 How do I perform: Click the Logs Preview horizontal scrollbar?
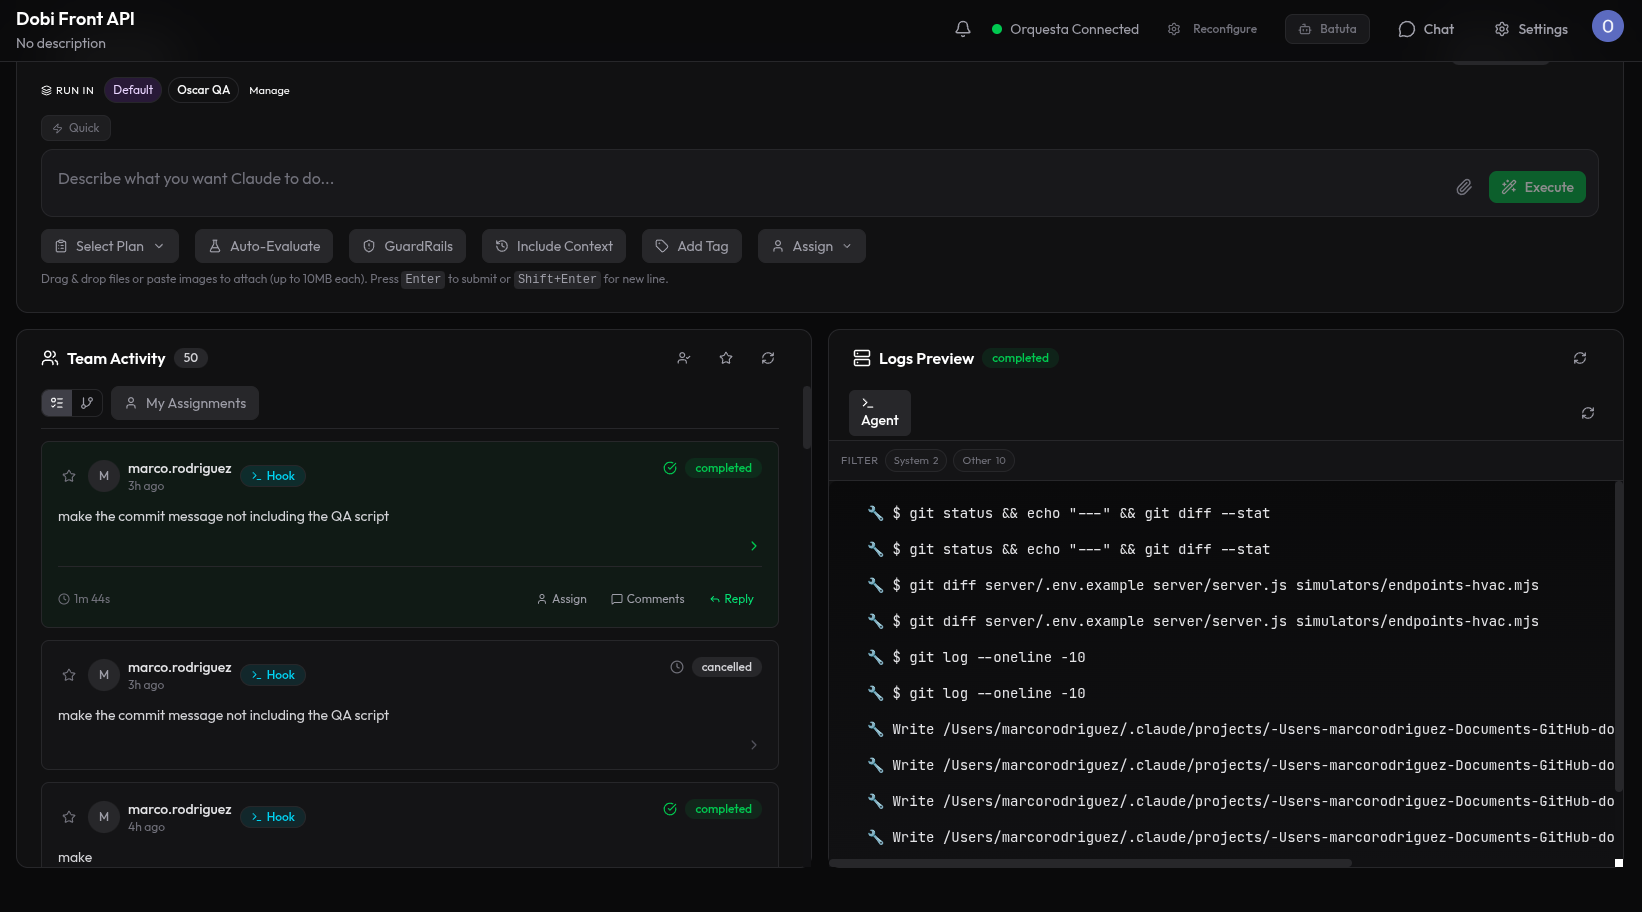tap(1090, 863)
